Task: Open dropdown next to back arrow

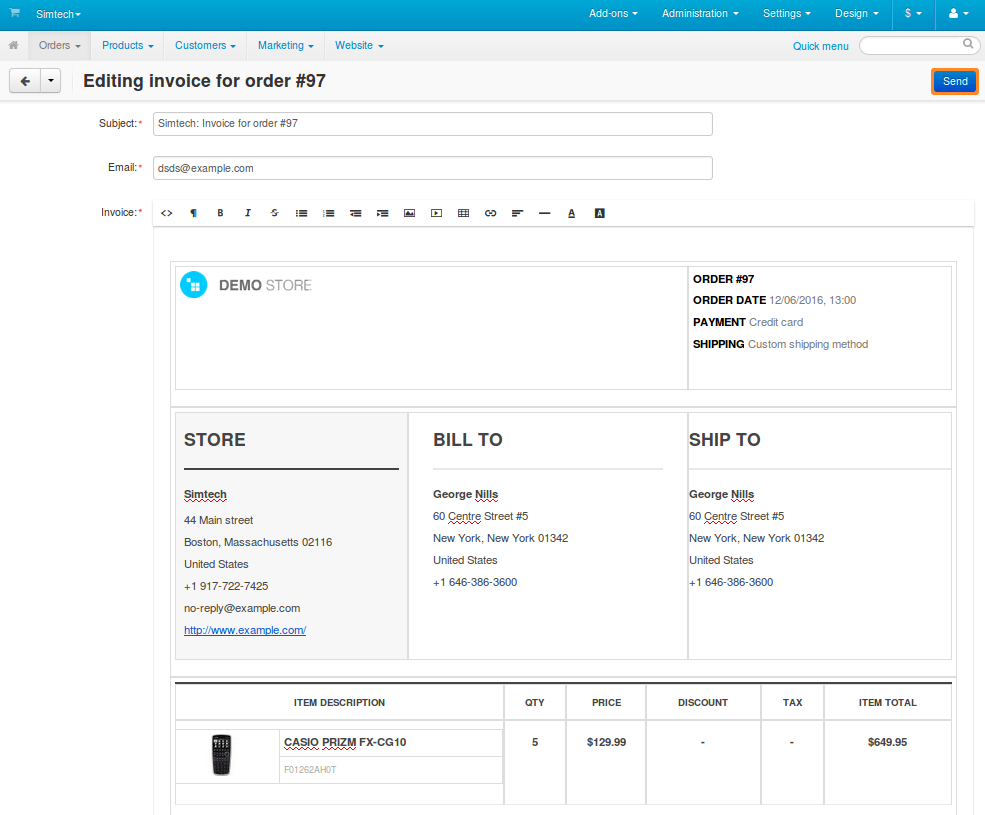Action: (51, 81)
